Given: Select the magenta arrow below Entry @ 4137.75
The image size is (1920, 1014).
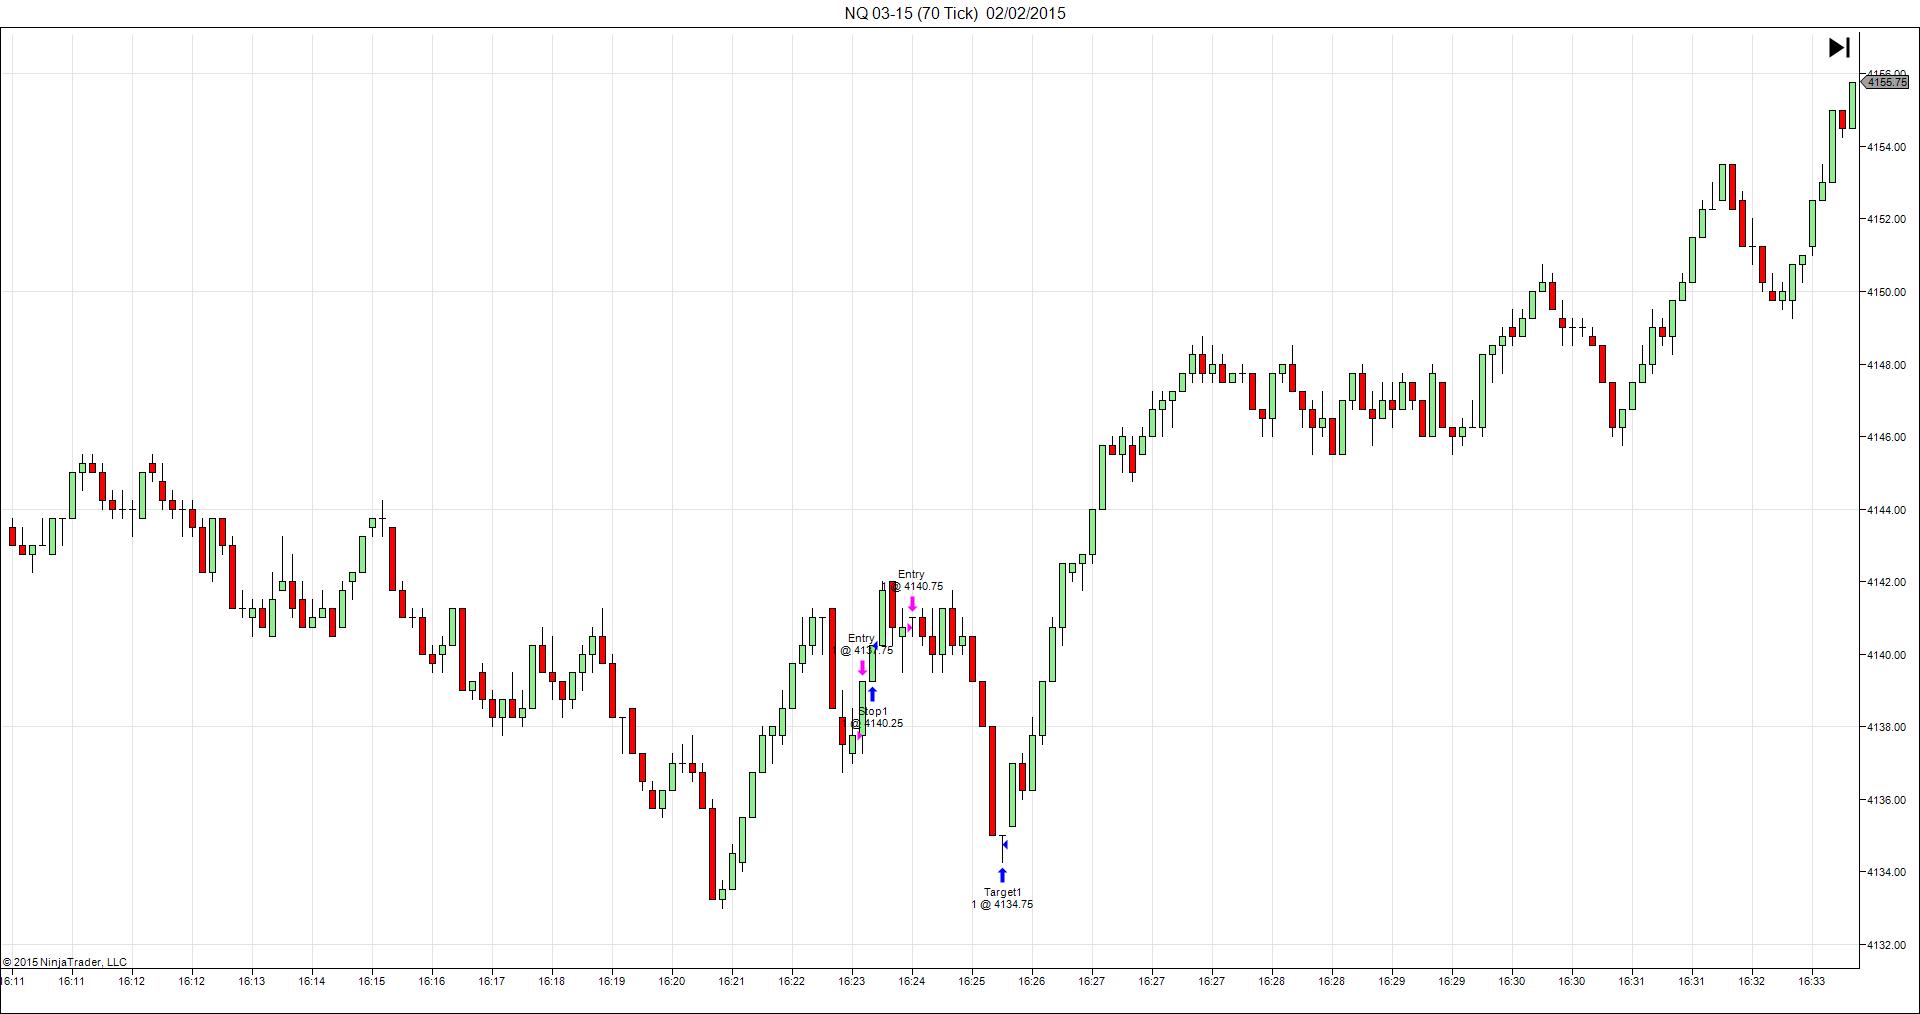Looking at the screenshot, I should pyautogui.click(x=863, y=668).
